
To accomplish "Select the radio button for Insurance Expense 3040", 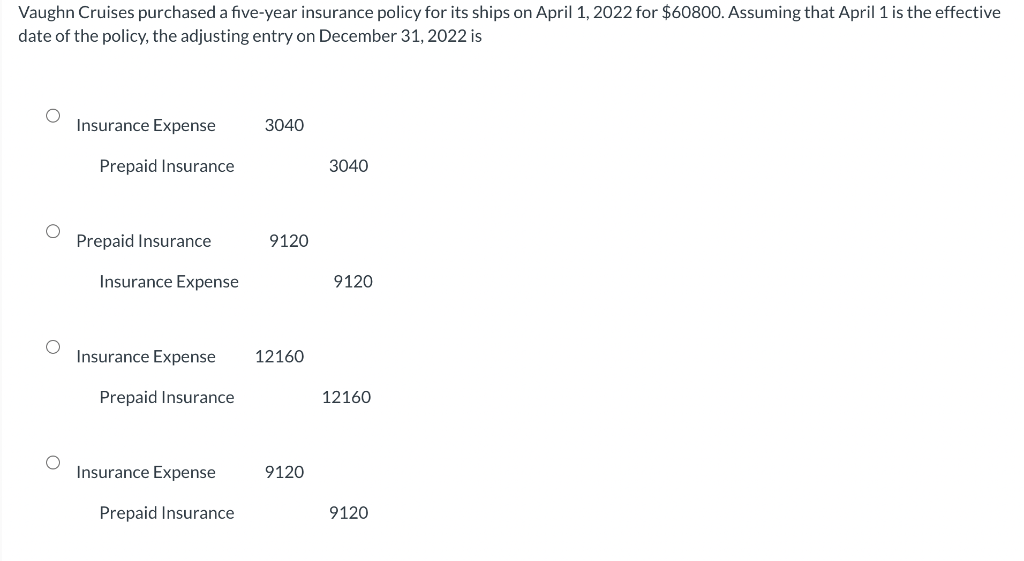I will tap(53, 115).
